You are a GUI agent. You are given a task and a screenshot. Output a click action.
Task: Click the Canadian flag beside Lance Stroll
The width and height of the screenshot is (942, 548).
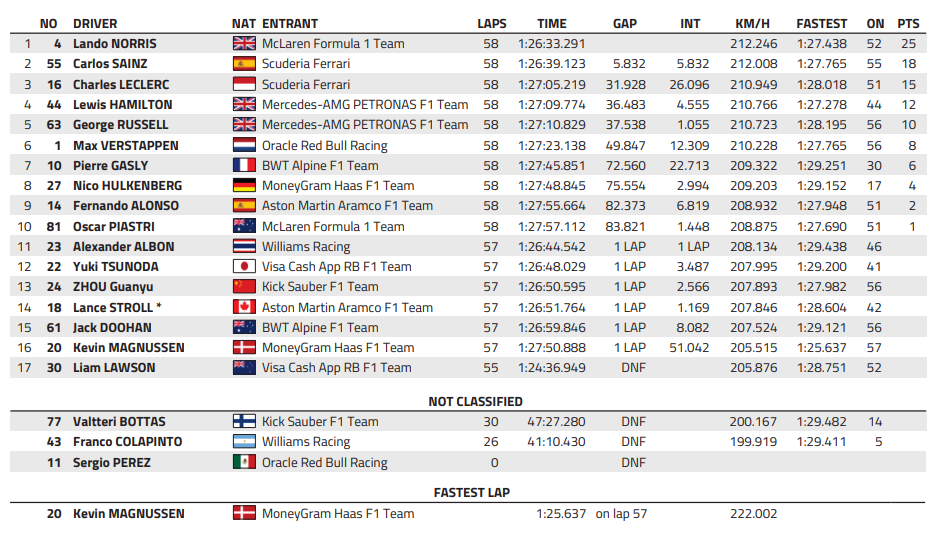[x=244, y=308]
